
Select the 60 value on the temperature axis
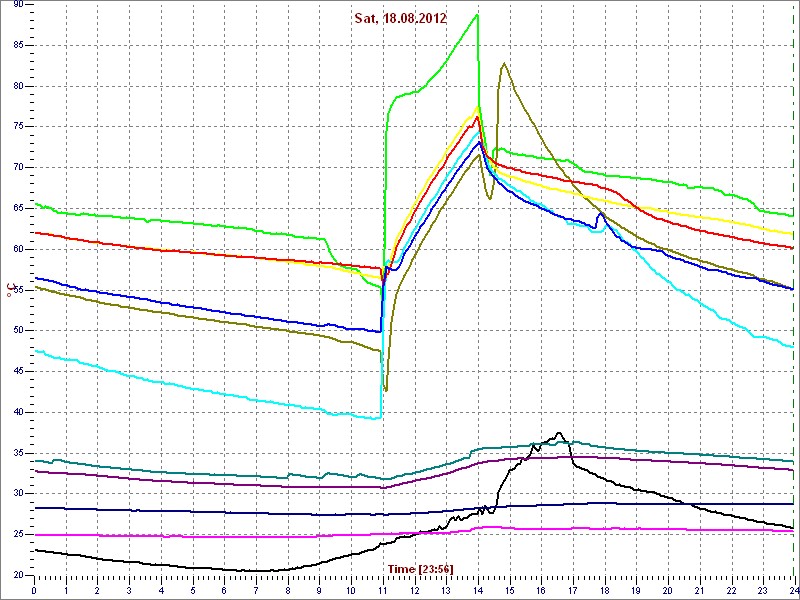18,249
